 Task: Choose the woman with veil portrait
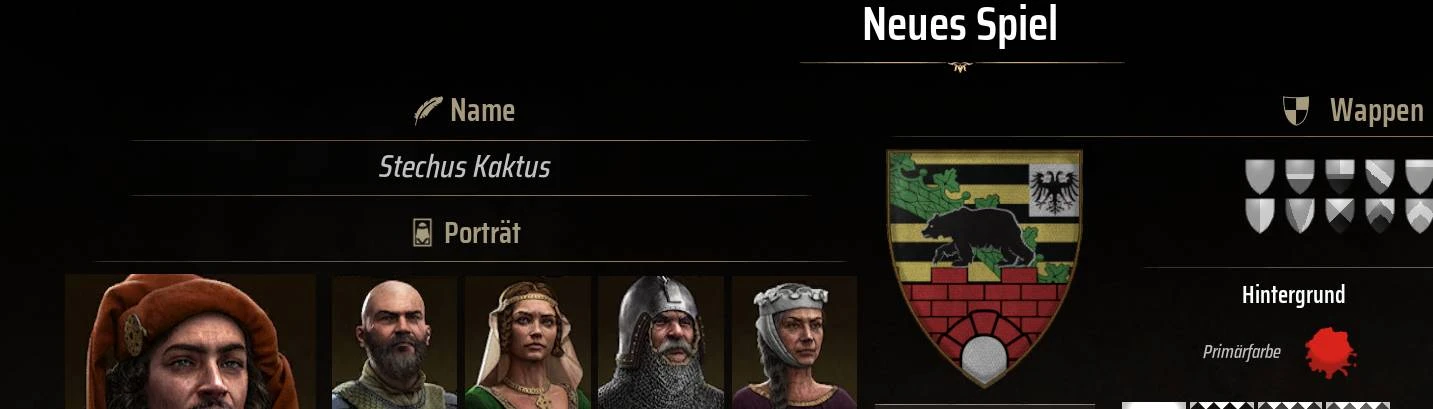[527, 342]
